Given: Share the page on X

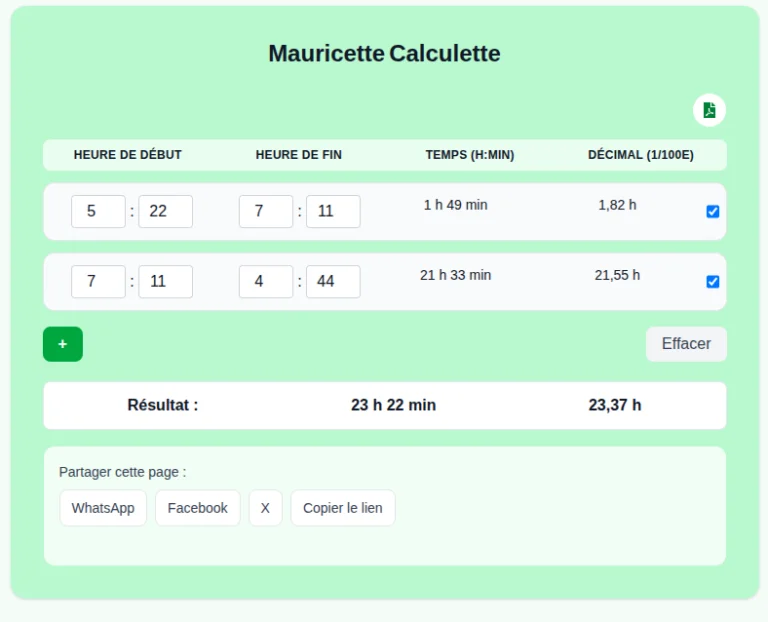Looking at the screenshot, I should coord(265,508).
